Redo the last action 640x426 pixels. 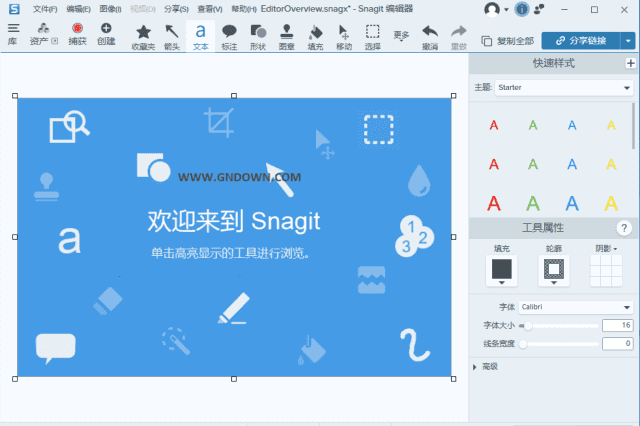point(459,37)
